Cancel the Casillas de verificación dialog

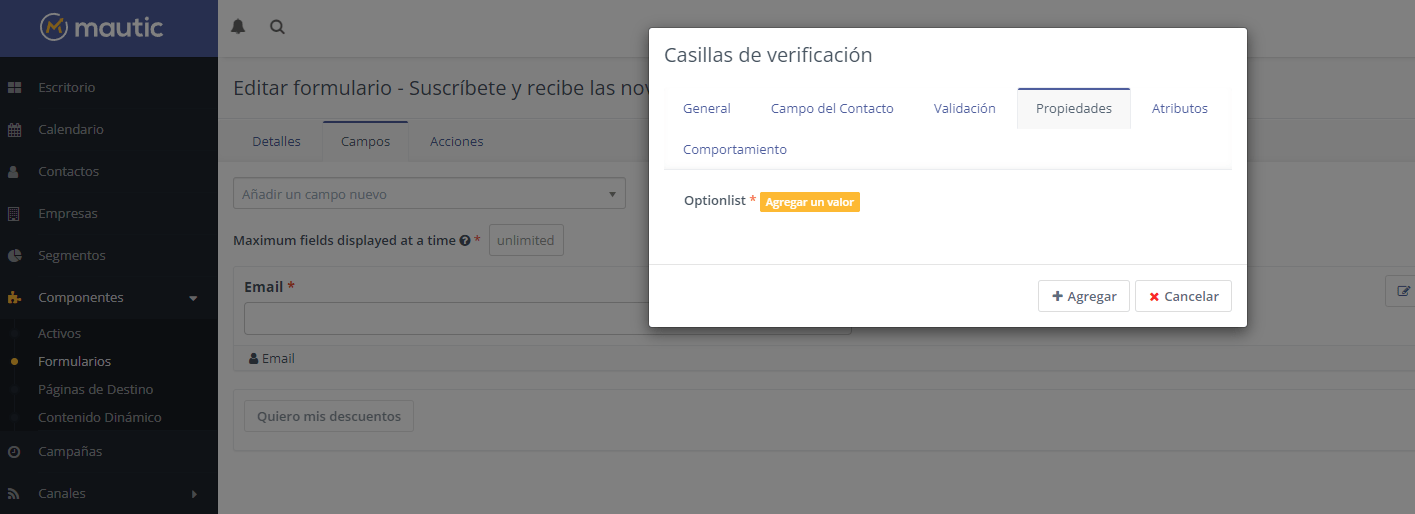1183,296
